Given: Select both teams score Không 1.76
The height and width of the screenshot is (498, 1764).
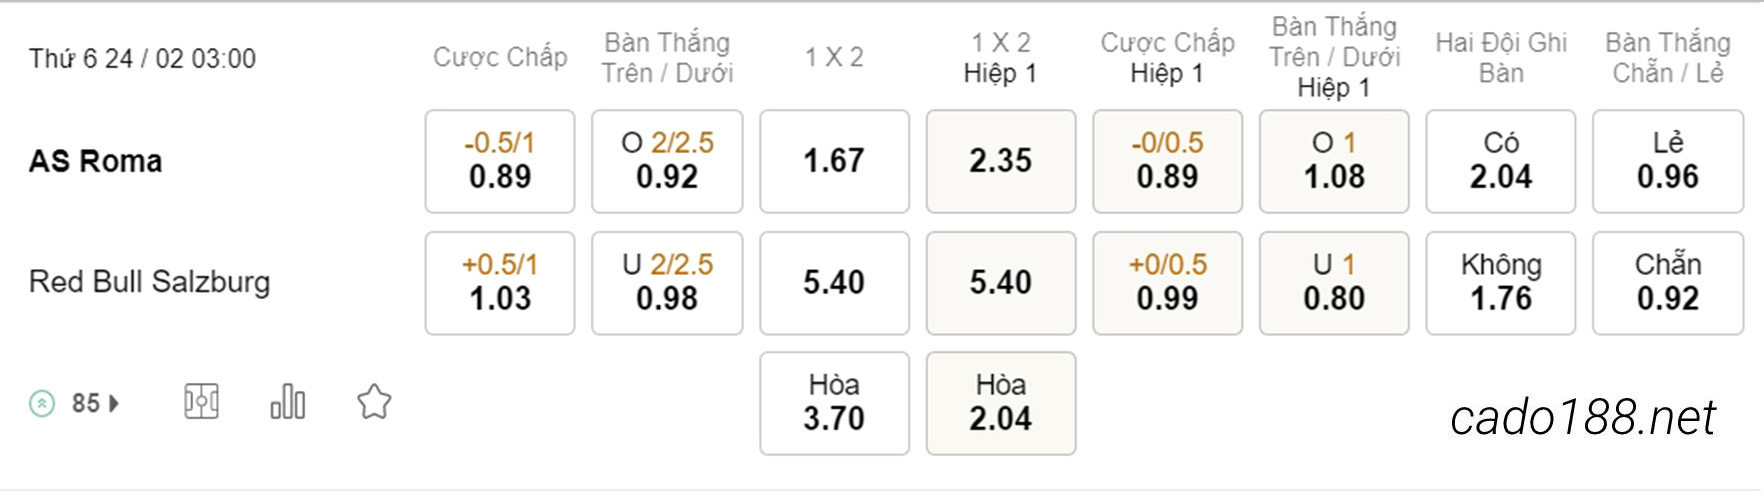Looking at the screenshot, I should click(x=1501, y=283).
